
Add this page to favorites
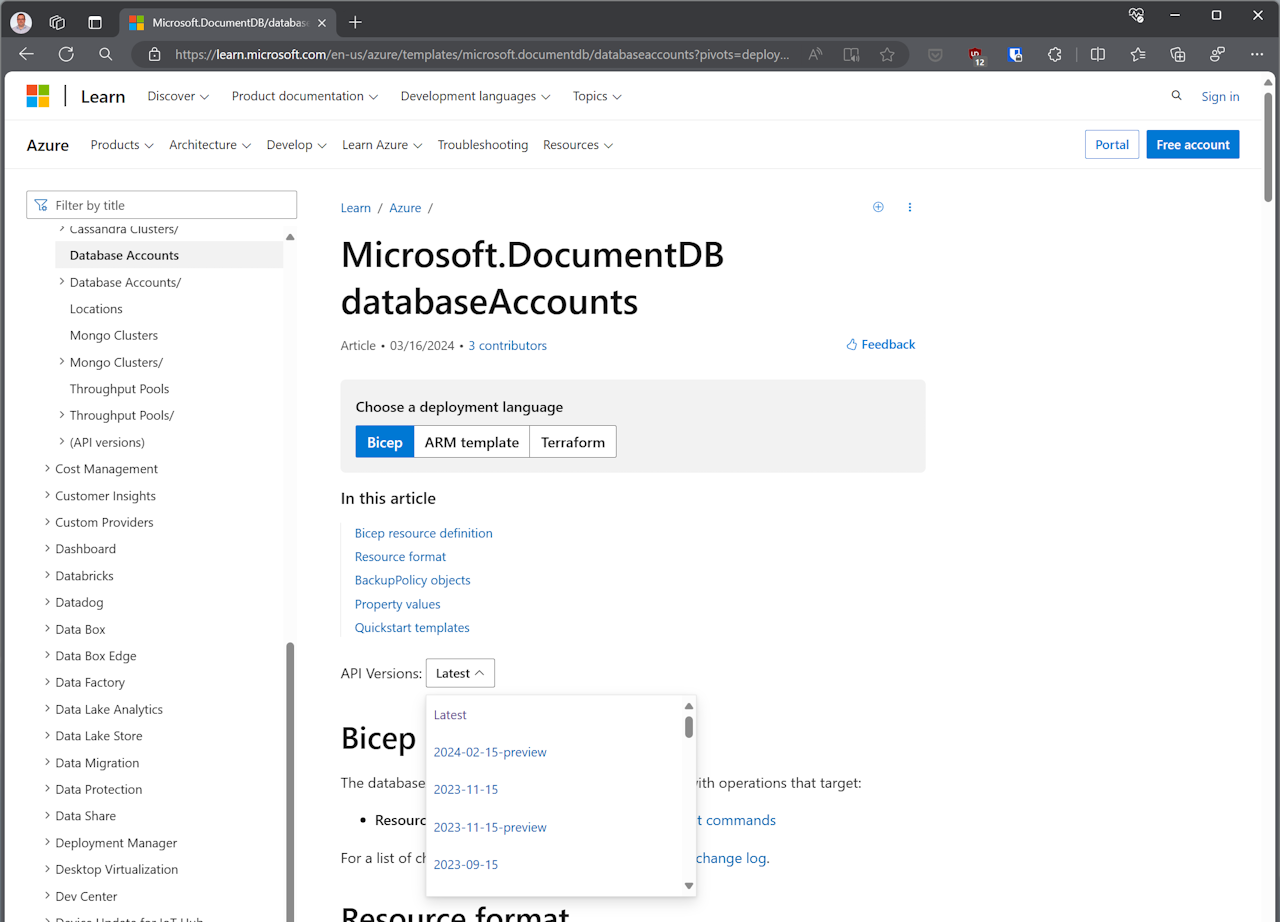tap(887, 55)
